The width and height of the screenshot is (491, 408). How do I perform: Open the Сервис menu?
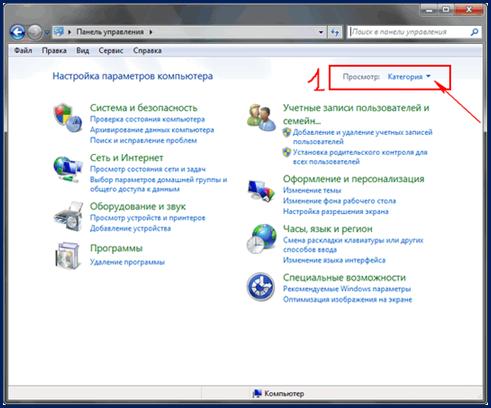click(111, 51)
